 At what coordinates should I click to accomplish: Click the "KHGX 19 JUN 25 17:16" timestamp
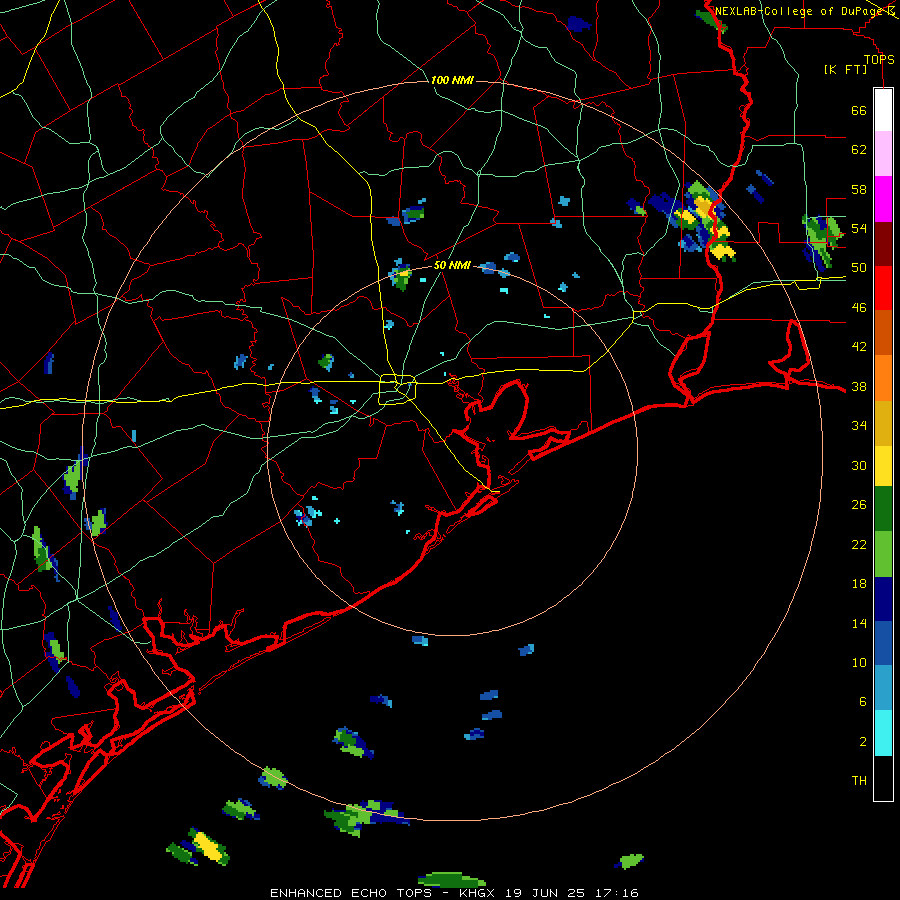[x=549, y=893]
